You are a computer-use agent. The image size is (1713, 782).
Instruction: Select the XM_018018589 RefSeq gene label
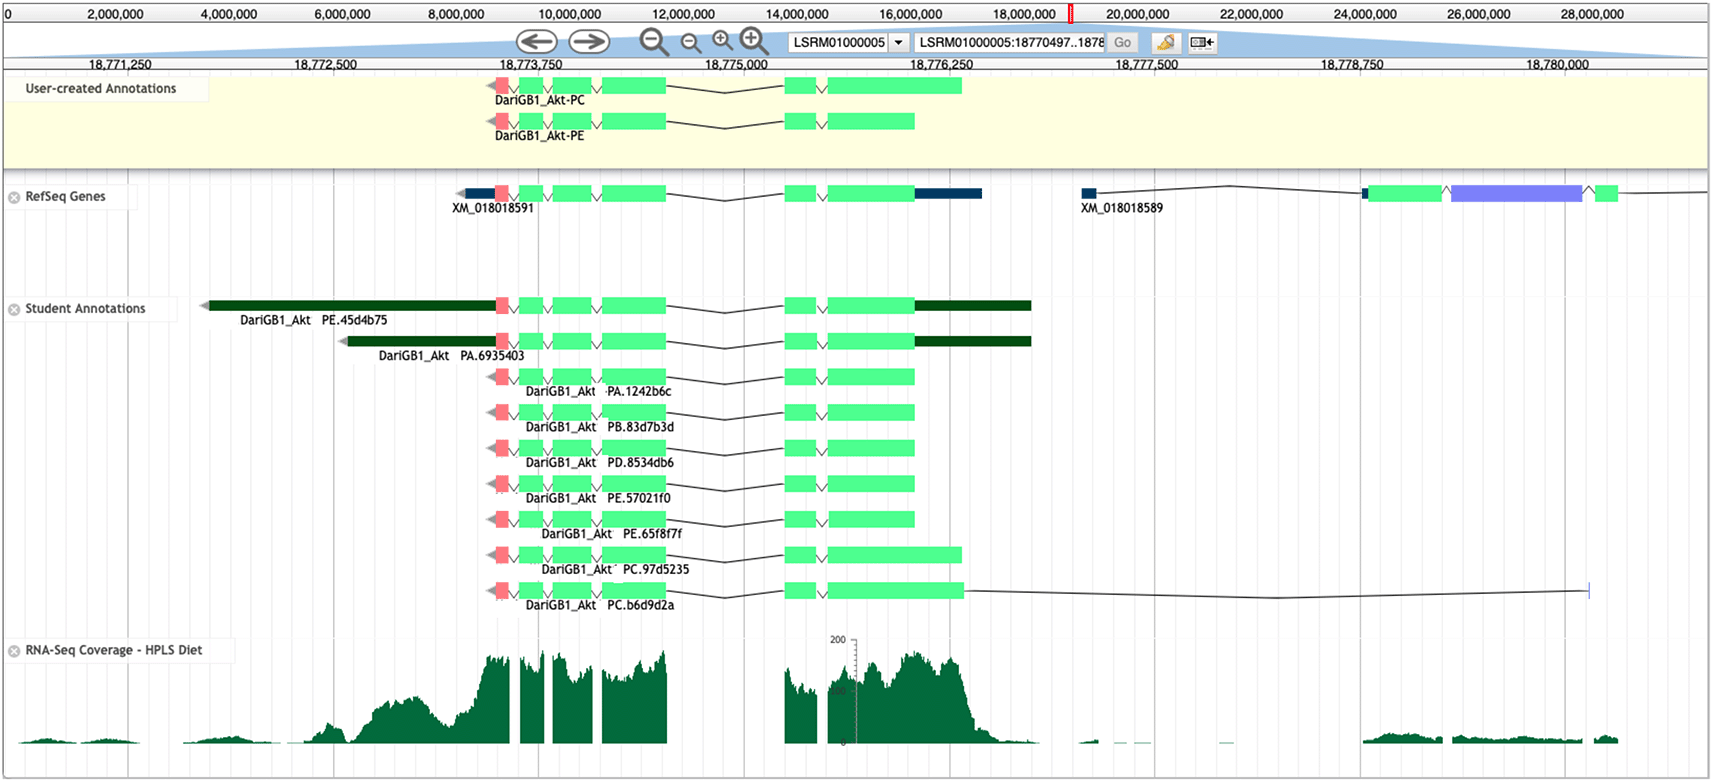pos(1122,208)
